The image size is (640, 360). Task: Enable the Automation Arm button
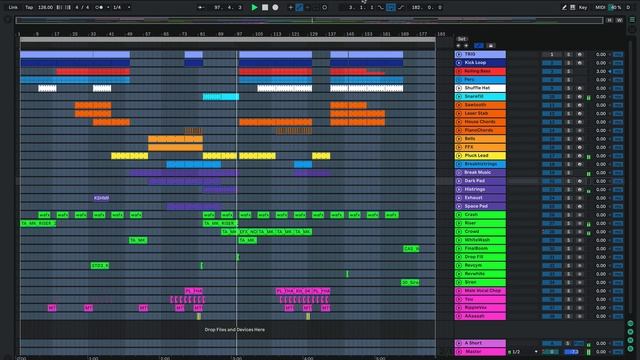click(x=299, y=7)
